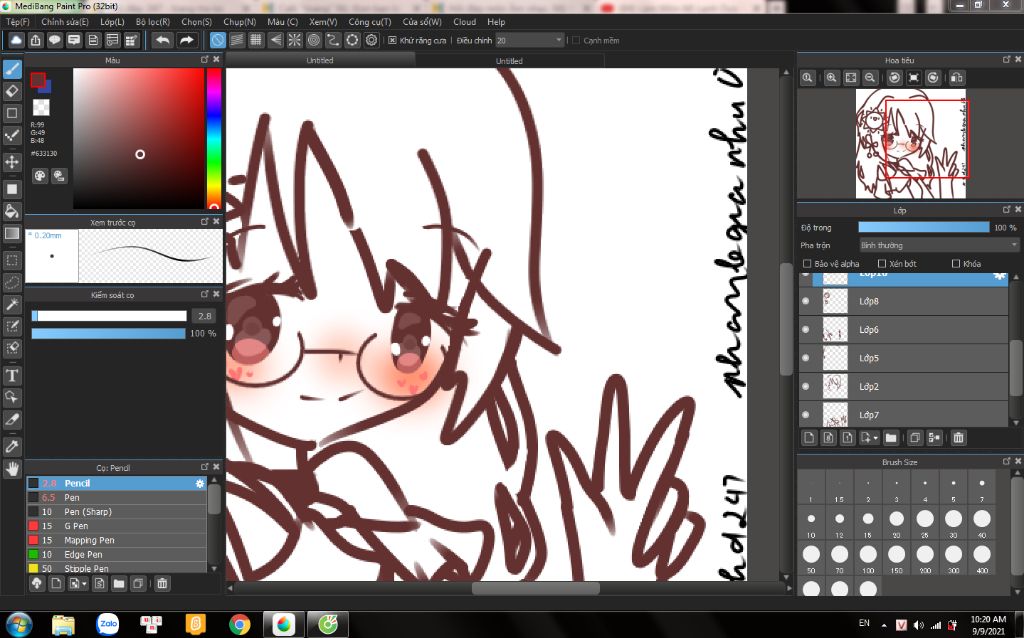Screen dimensions: 1024x638
Task: Select the Eraser tool
Action: 12,91
